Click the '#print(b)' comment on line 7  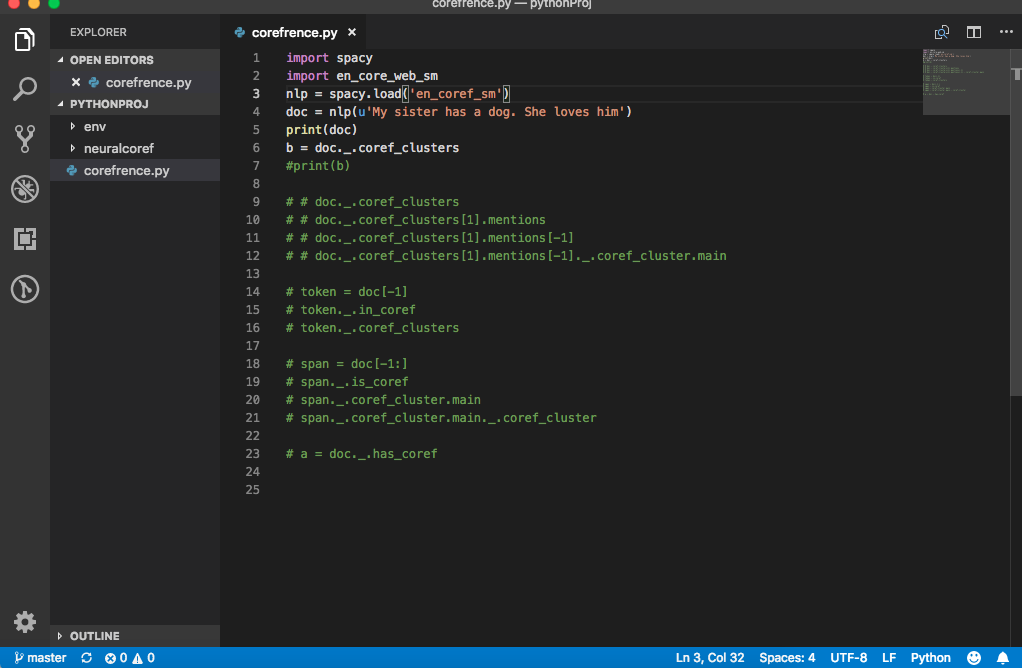click(x=317, y=166)
